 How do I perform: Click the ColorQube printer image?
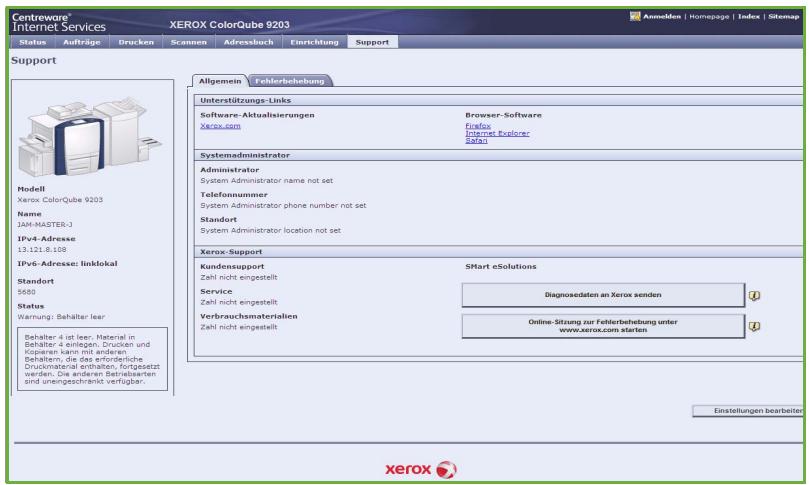click(90, 137)
